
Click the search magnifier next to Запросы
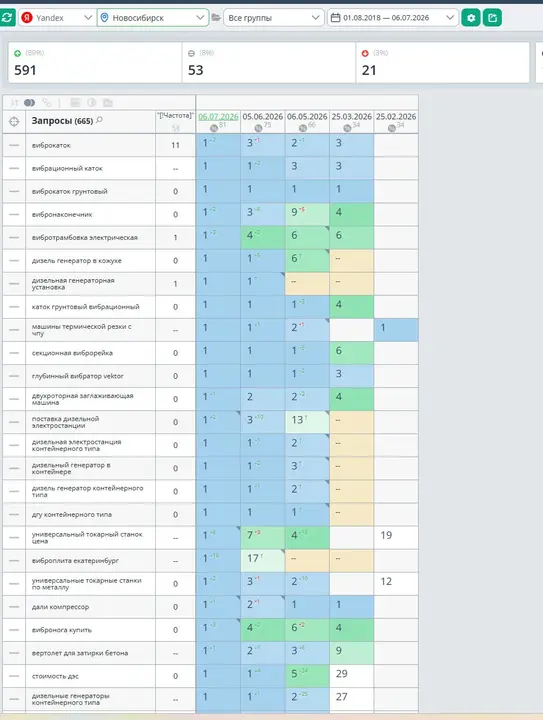point(99,120)
